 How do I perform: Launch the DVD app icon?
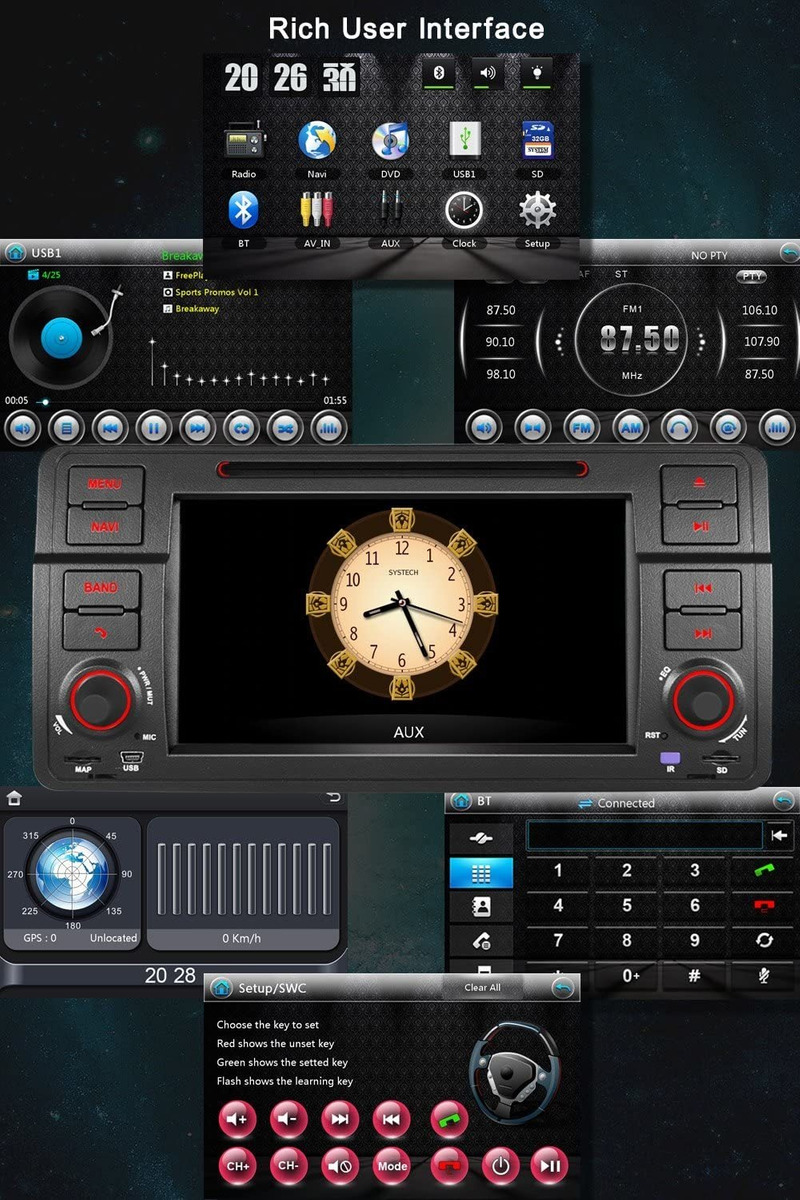click(390, 142)
